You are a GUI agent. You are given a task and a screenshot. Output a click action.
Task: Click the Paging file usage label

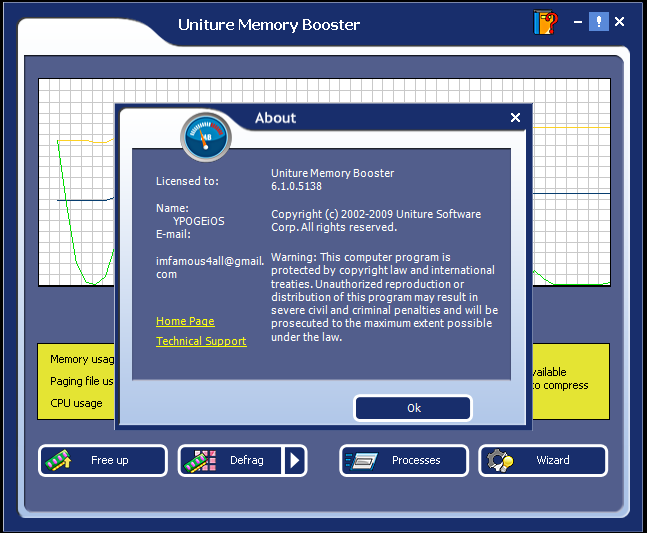[82, 382]
